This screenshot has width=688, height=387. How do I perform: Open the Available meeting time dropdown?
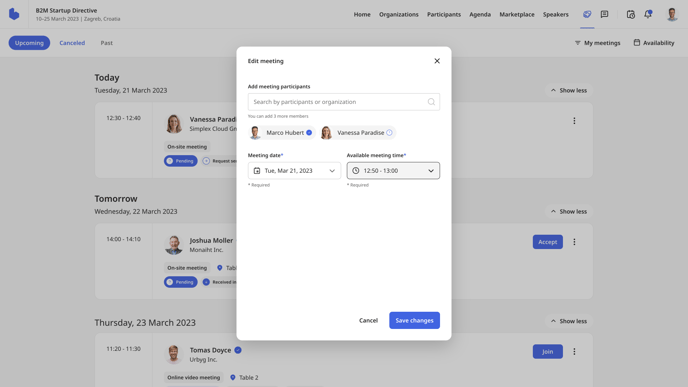pyautogui.click(x=393, y=171)
